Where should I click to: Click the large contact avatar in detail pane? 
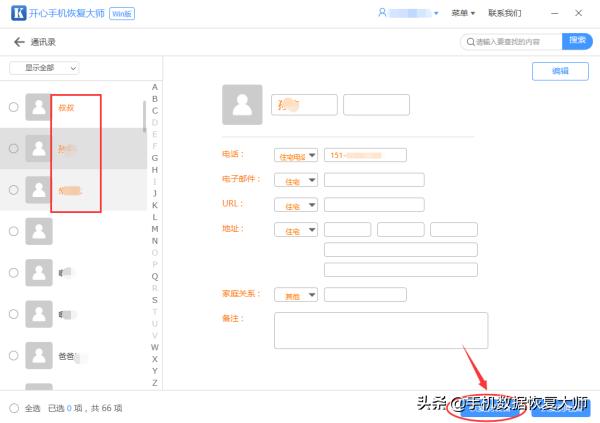click(241, 105)
